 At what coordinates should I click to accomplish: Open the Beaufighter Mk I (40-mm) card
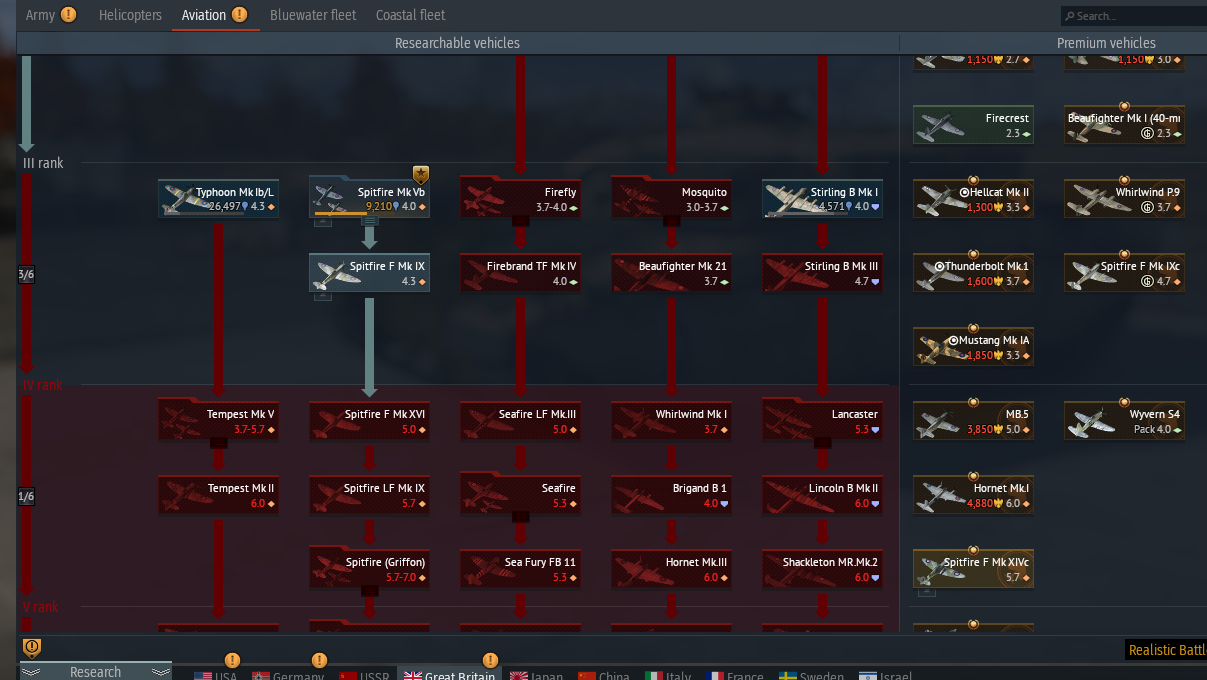tap(1124, 124)
